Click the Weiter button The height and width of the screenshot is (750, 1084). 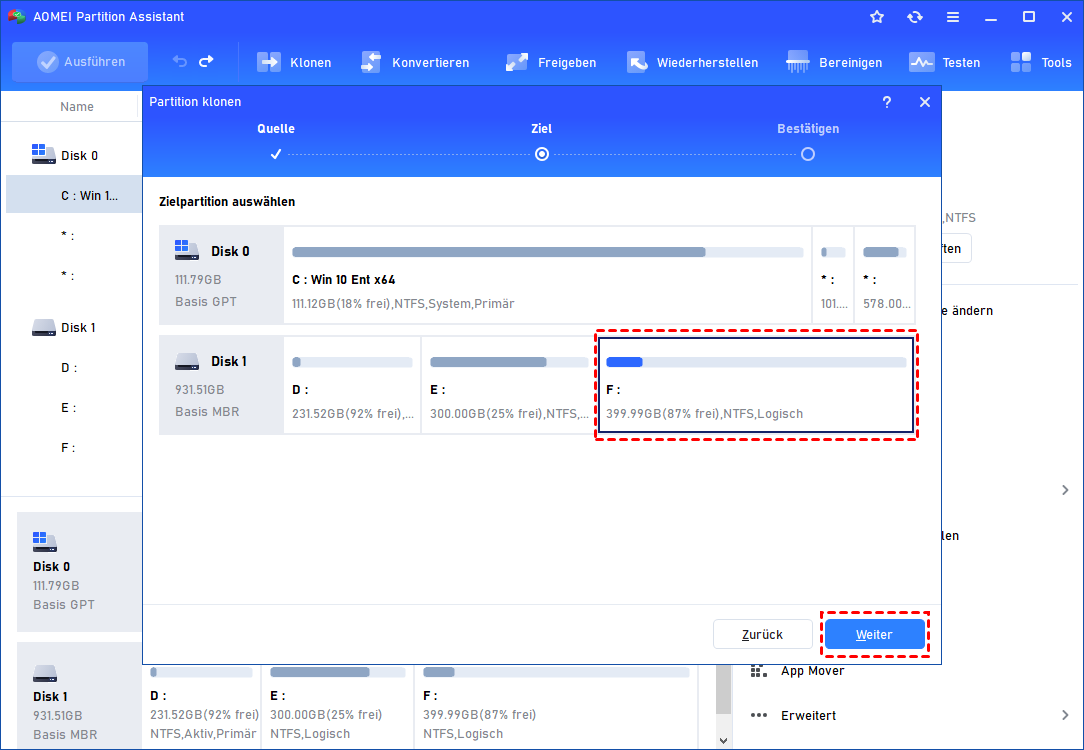pyautogui.click(x=875, y=635)
